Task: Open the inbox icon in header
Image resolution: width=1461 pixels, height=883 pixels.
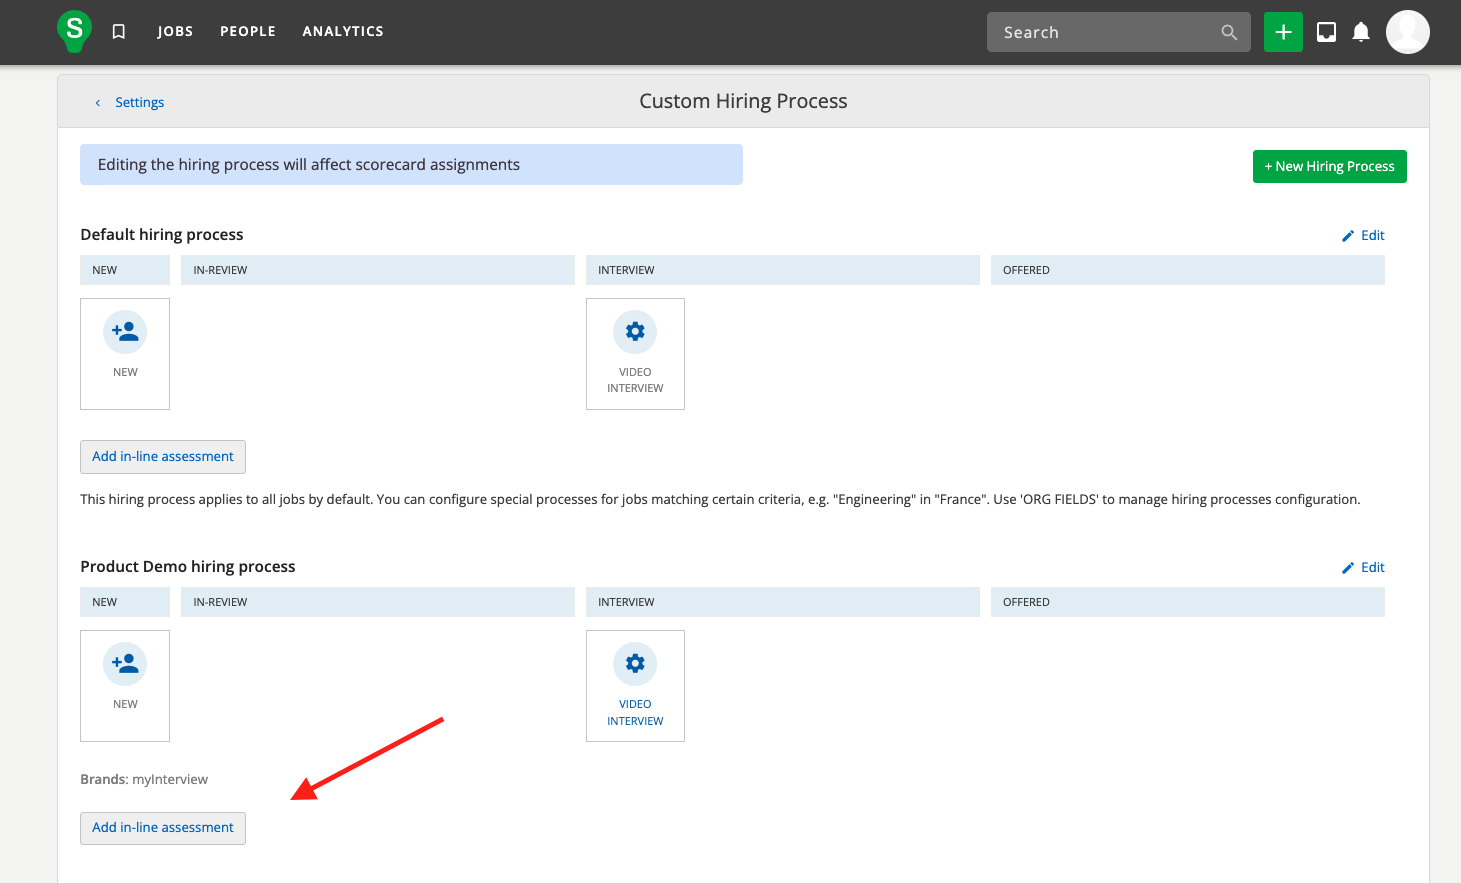Action: tap(1326, 32)
